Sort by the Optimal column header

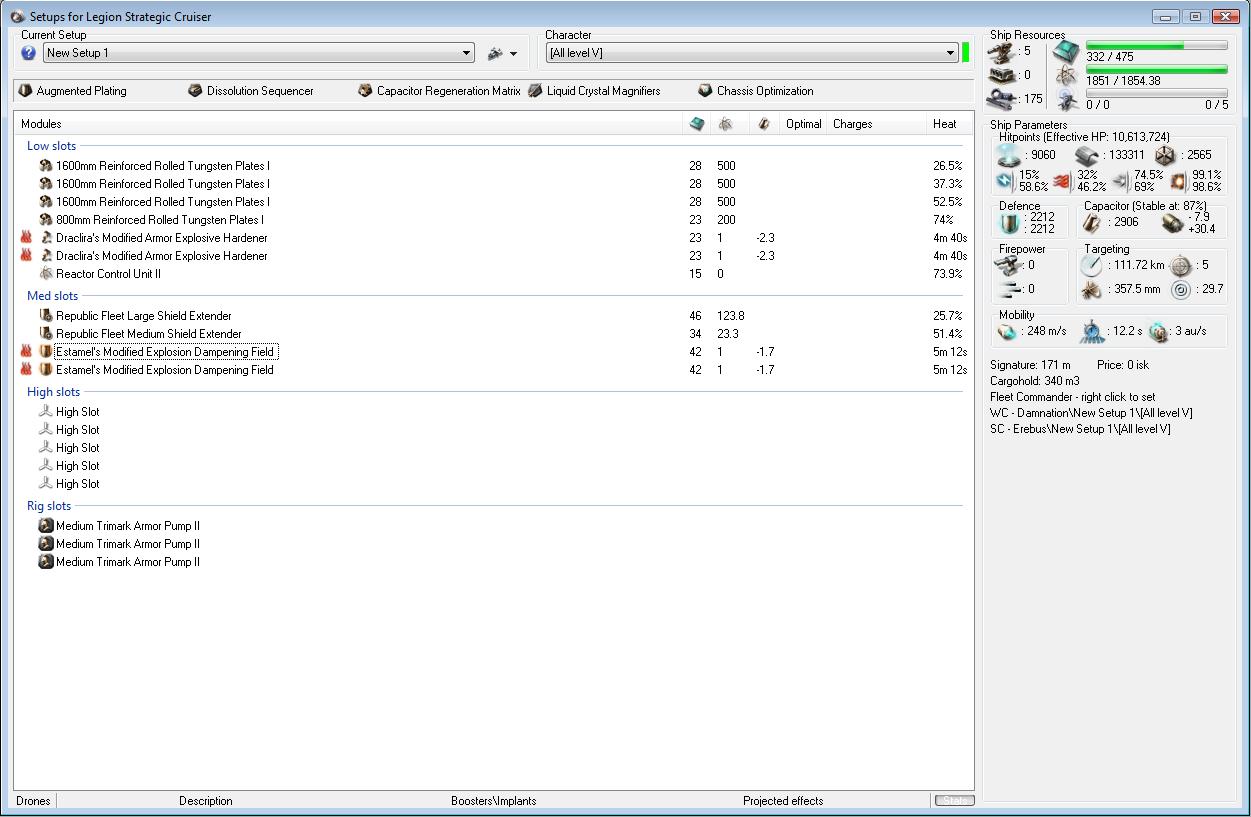pyautogui.click(x=804, y=124)
